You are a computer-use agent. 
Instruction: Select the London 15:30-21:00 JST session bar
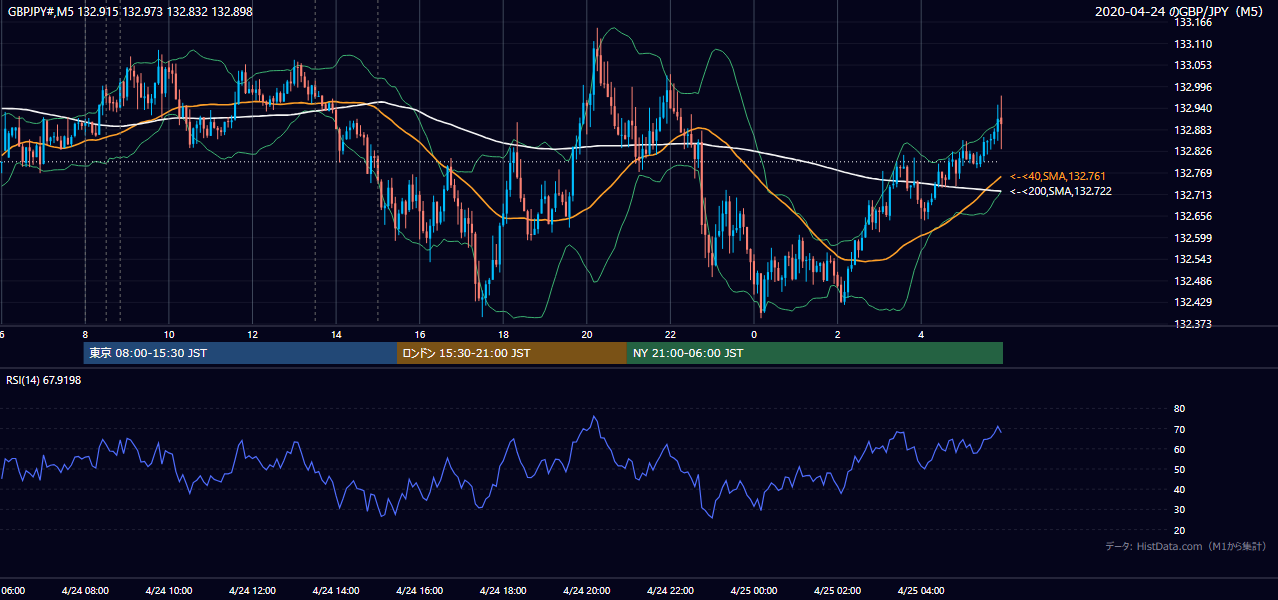(512, 353)
